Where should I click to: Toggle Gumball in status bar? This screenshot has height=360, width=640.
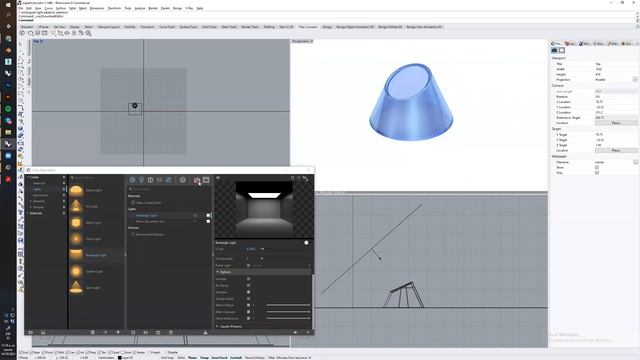pyautogui.click(x=236, y=358)
